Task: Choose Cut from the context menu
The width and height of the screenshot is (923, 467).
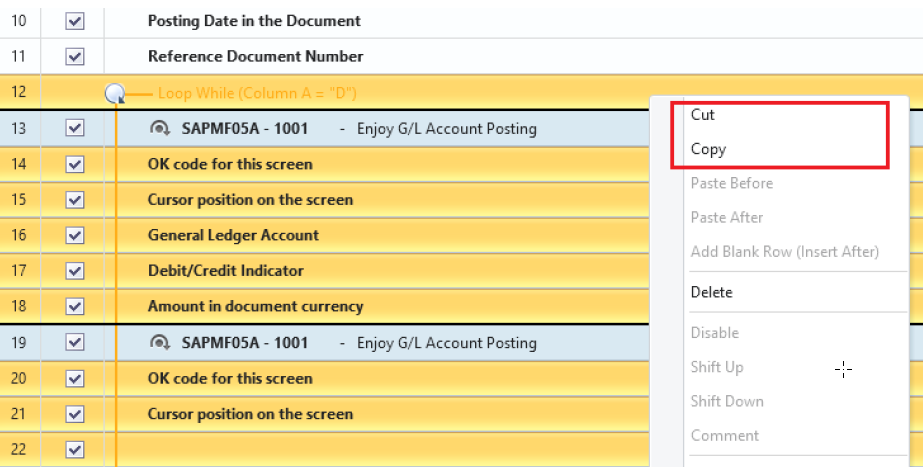Action: pos(703,115)
